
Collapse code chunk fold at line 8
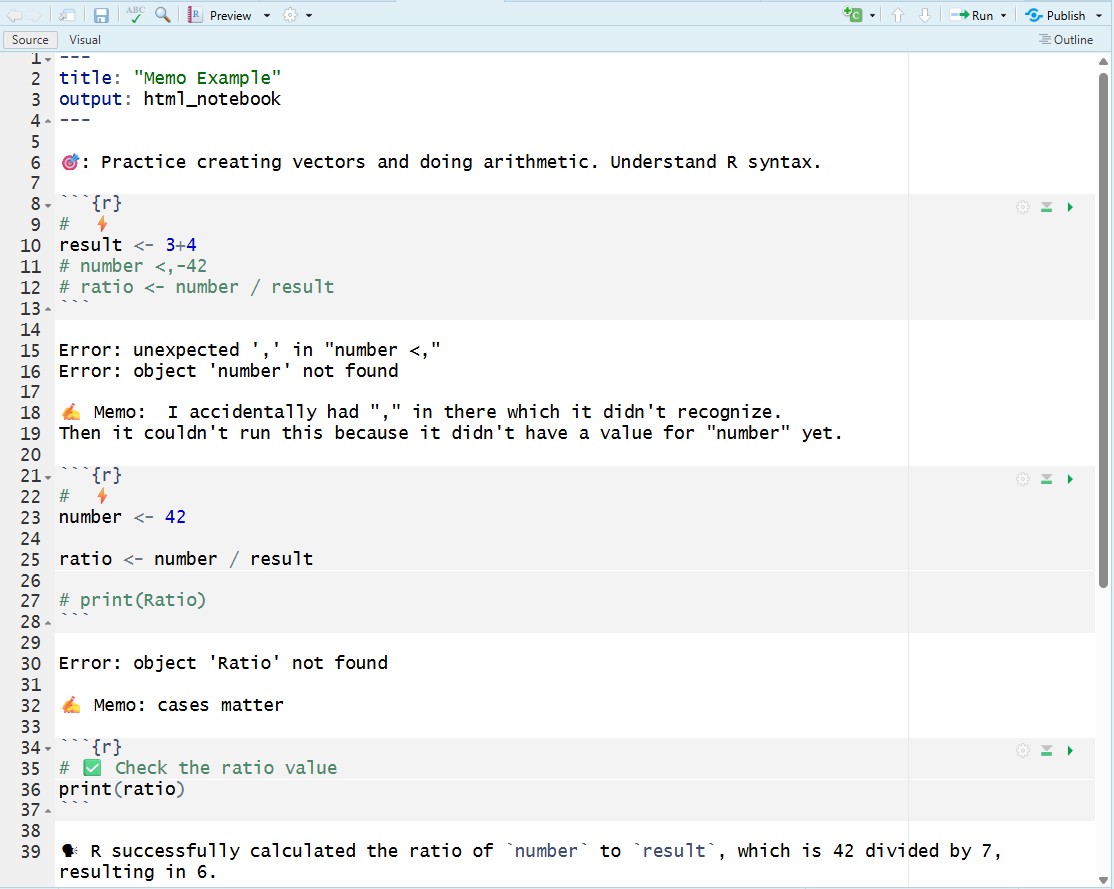(x=48, y=205)
